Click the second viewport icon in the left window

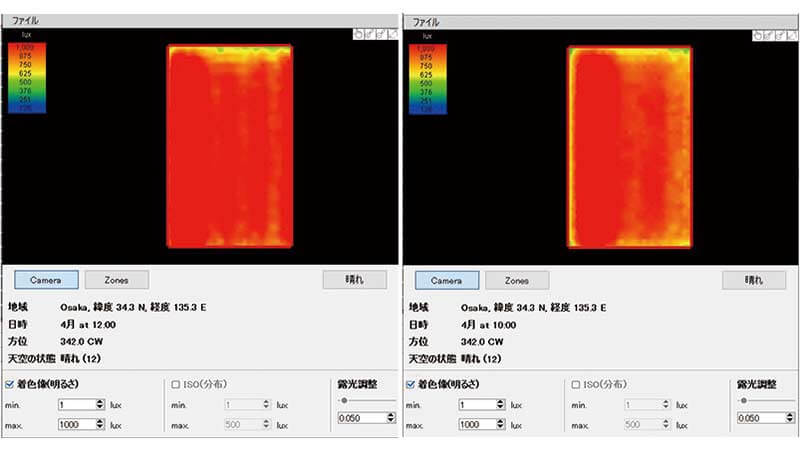[x=369, y=34]
